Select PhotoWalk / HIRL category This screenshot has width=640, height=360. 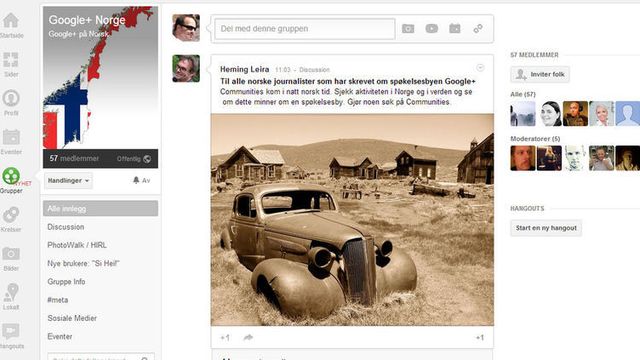coord(77,245)
